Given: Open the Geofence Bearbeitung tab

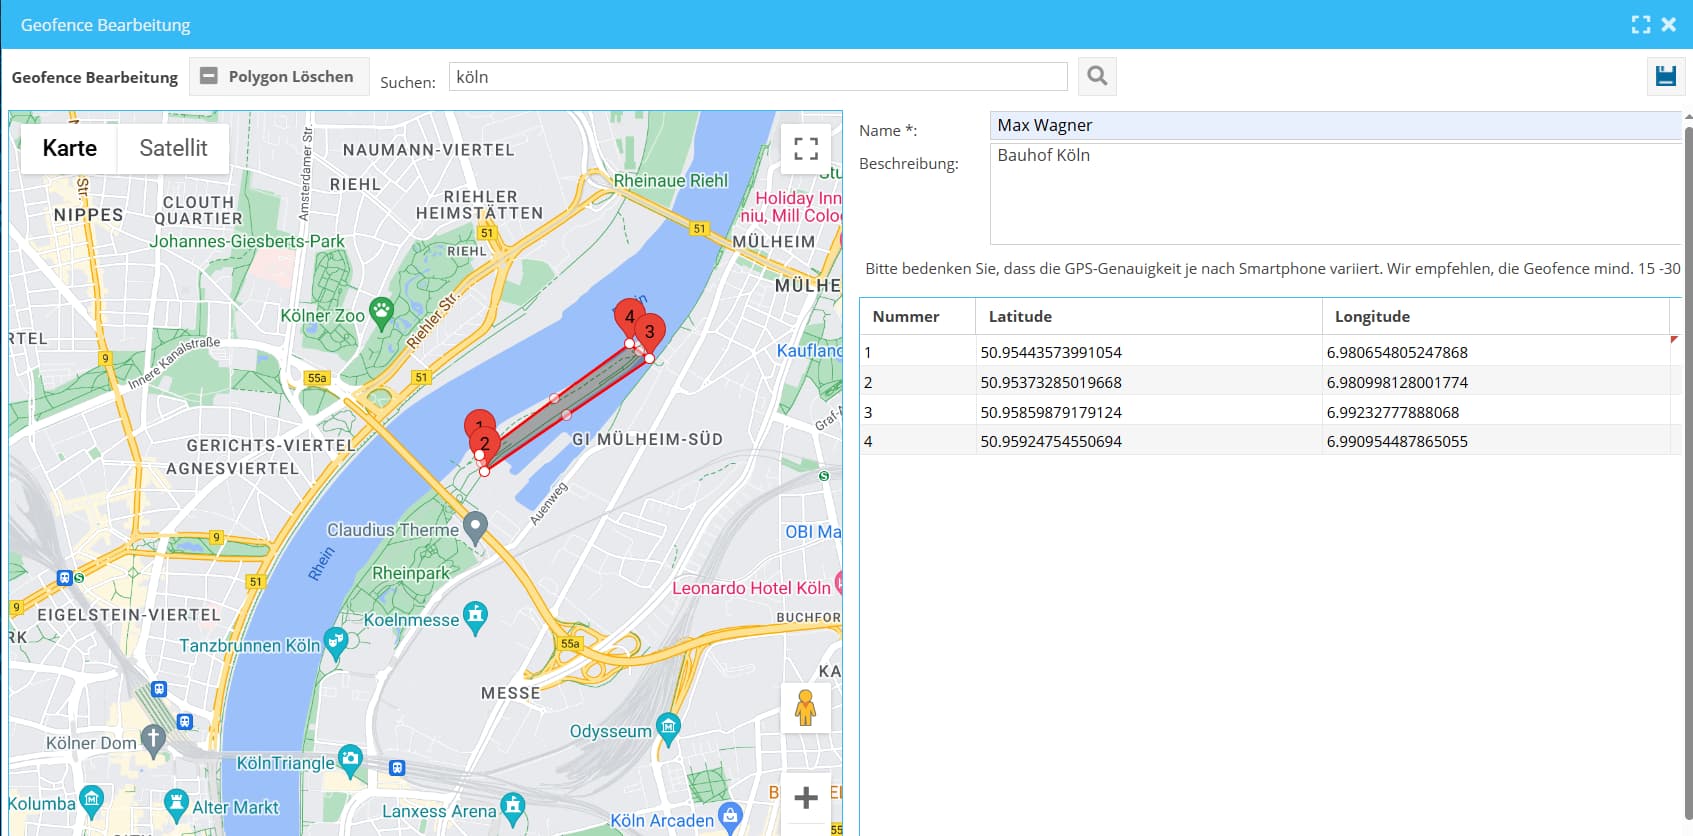Looking at the screenshot, I should tap(95, 77).
